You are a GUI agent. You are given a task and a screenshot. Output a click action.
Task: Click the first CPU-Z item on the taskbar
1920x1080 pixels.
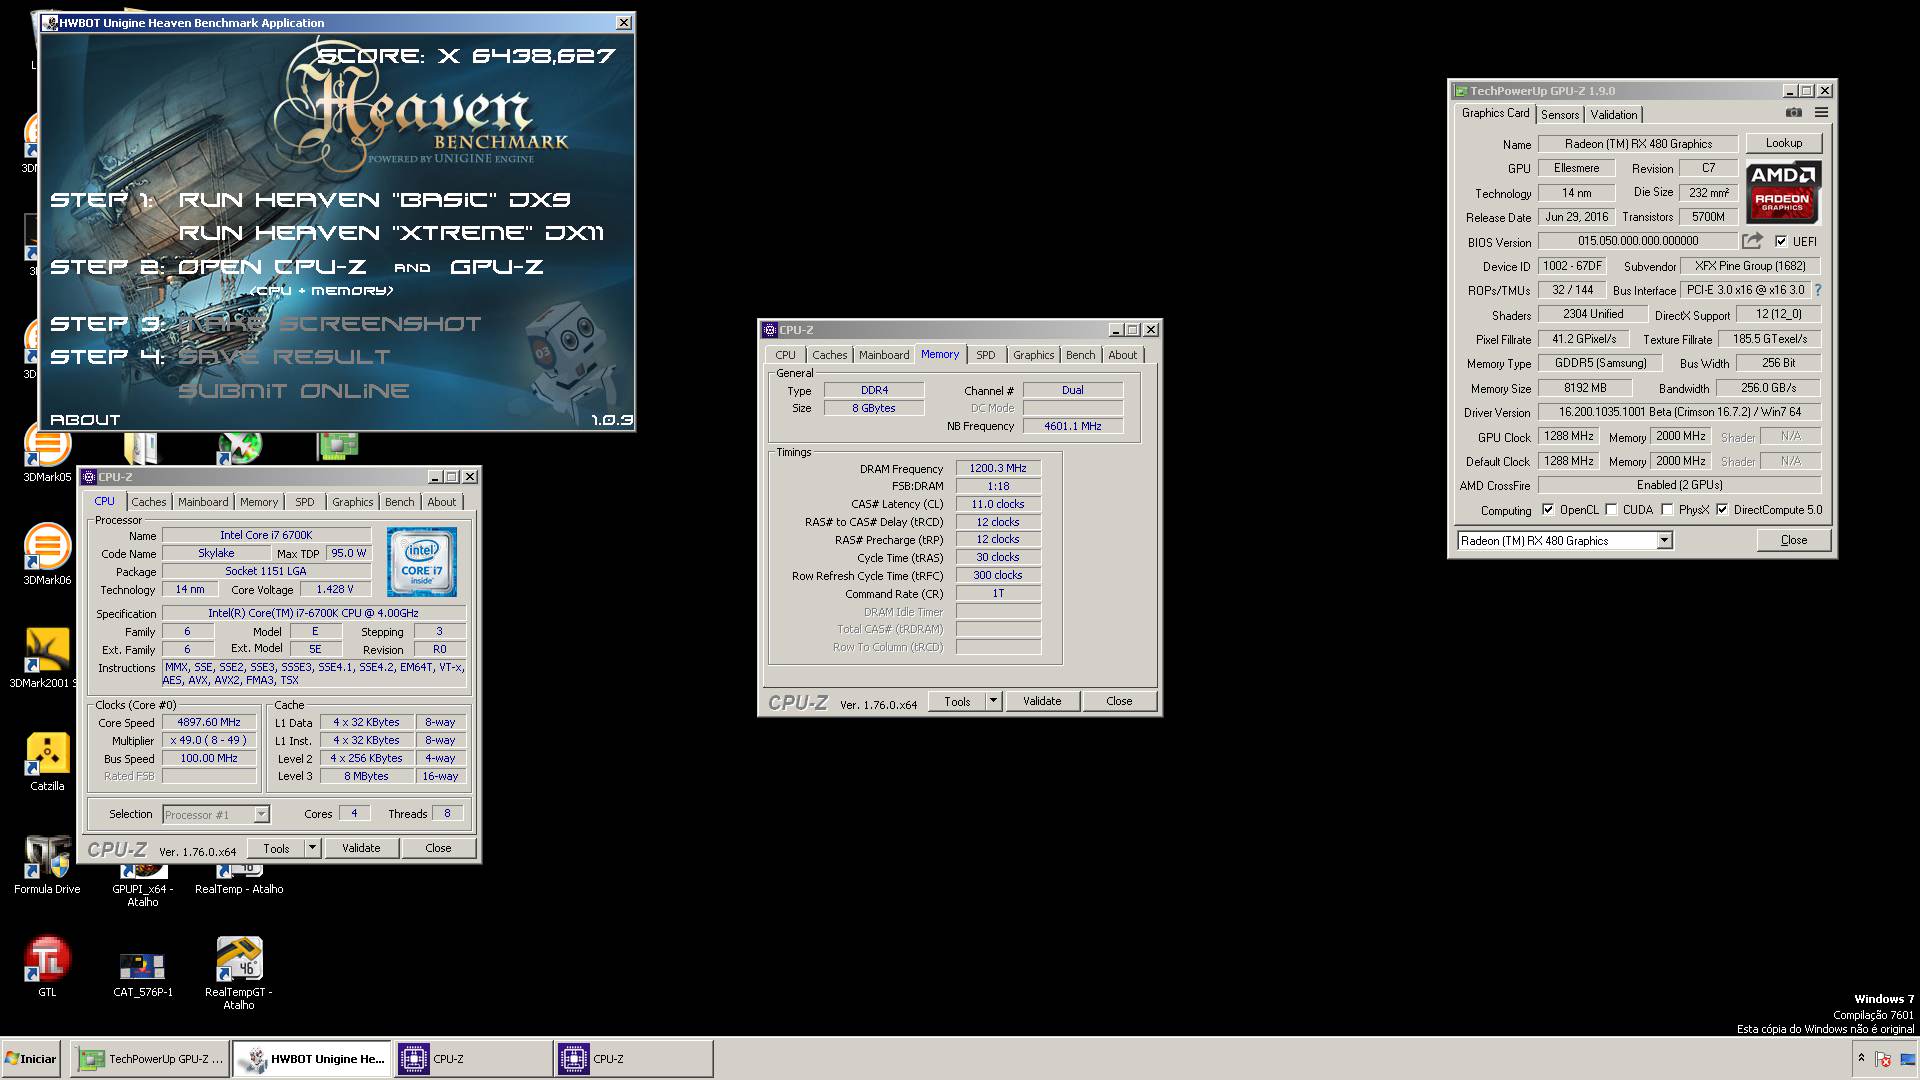click(x=473, y=1059)
